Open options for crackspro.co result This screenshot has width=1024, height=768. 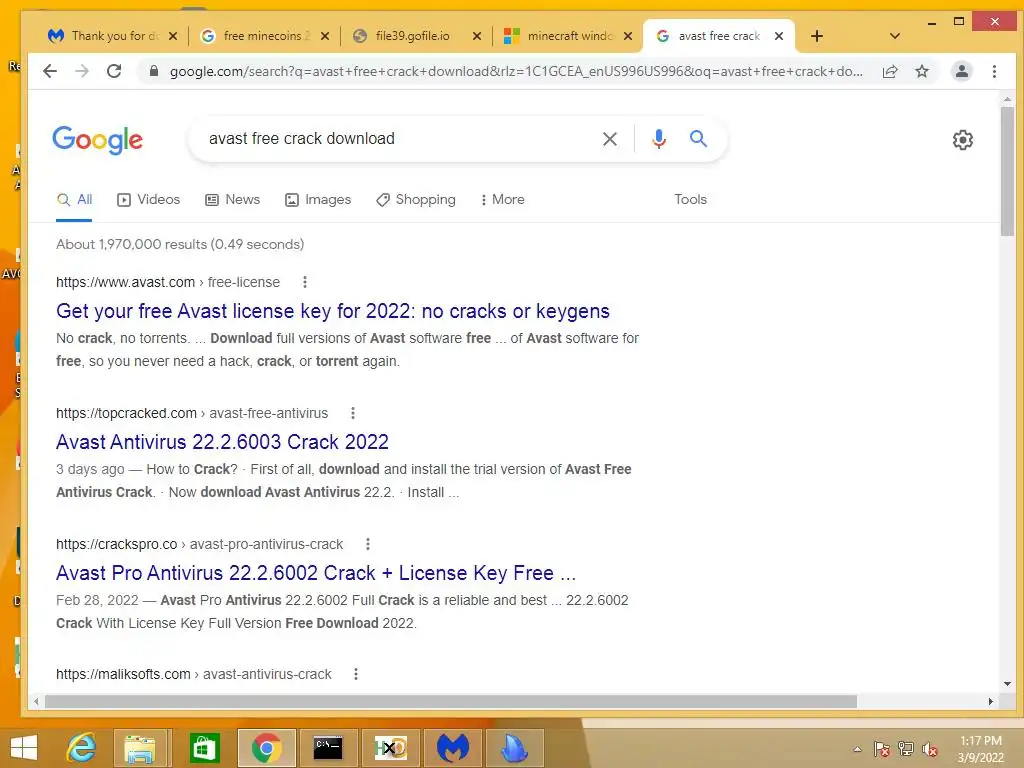click(368, 544)
